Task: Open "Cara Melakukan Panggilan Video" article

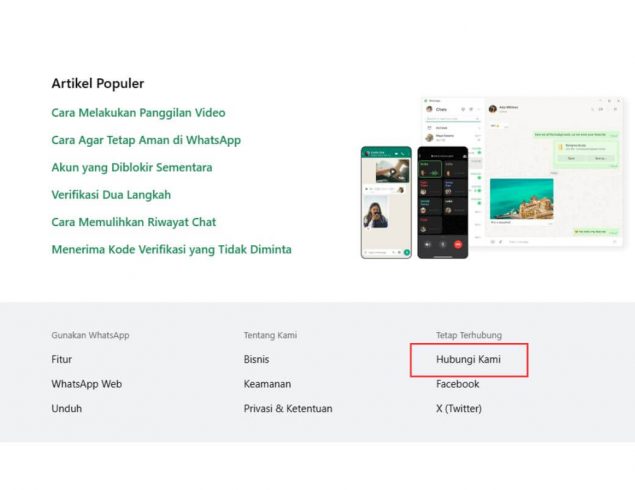Action: click(x=138, y=113)
